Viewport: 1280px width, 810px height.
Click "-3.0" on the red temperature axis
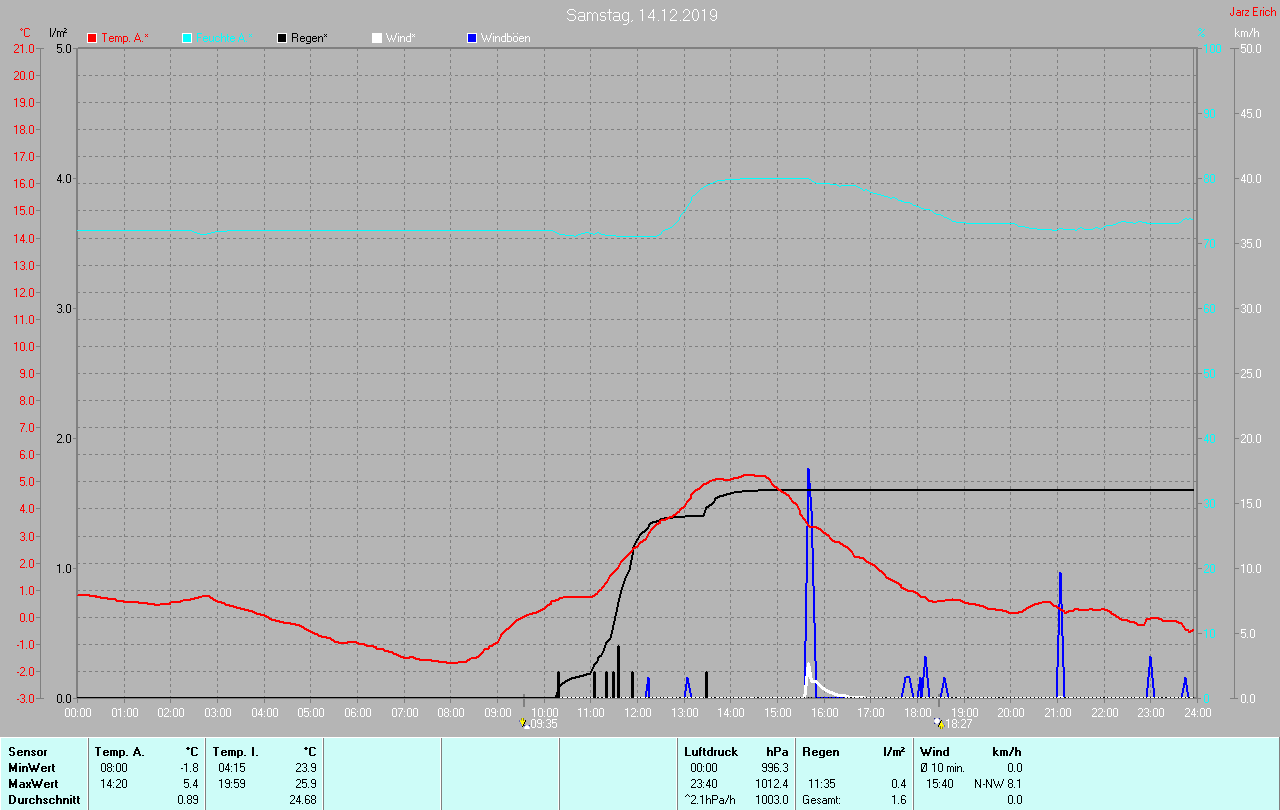(25, 698)
